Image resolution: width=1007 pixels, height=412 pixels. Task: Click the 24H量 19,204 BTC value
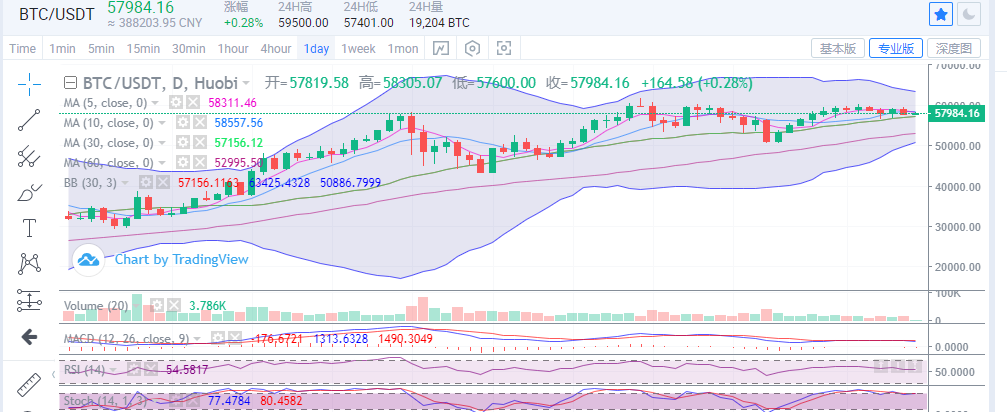(x=439, y=23)
